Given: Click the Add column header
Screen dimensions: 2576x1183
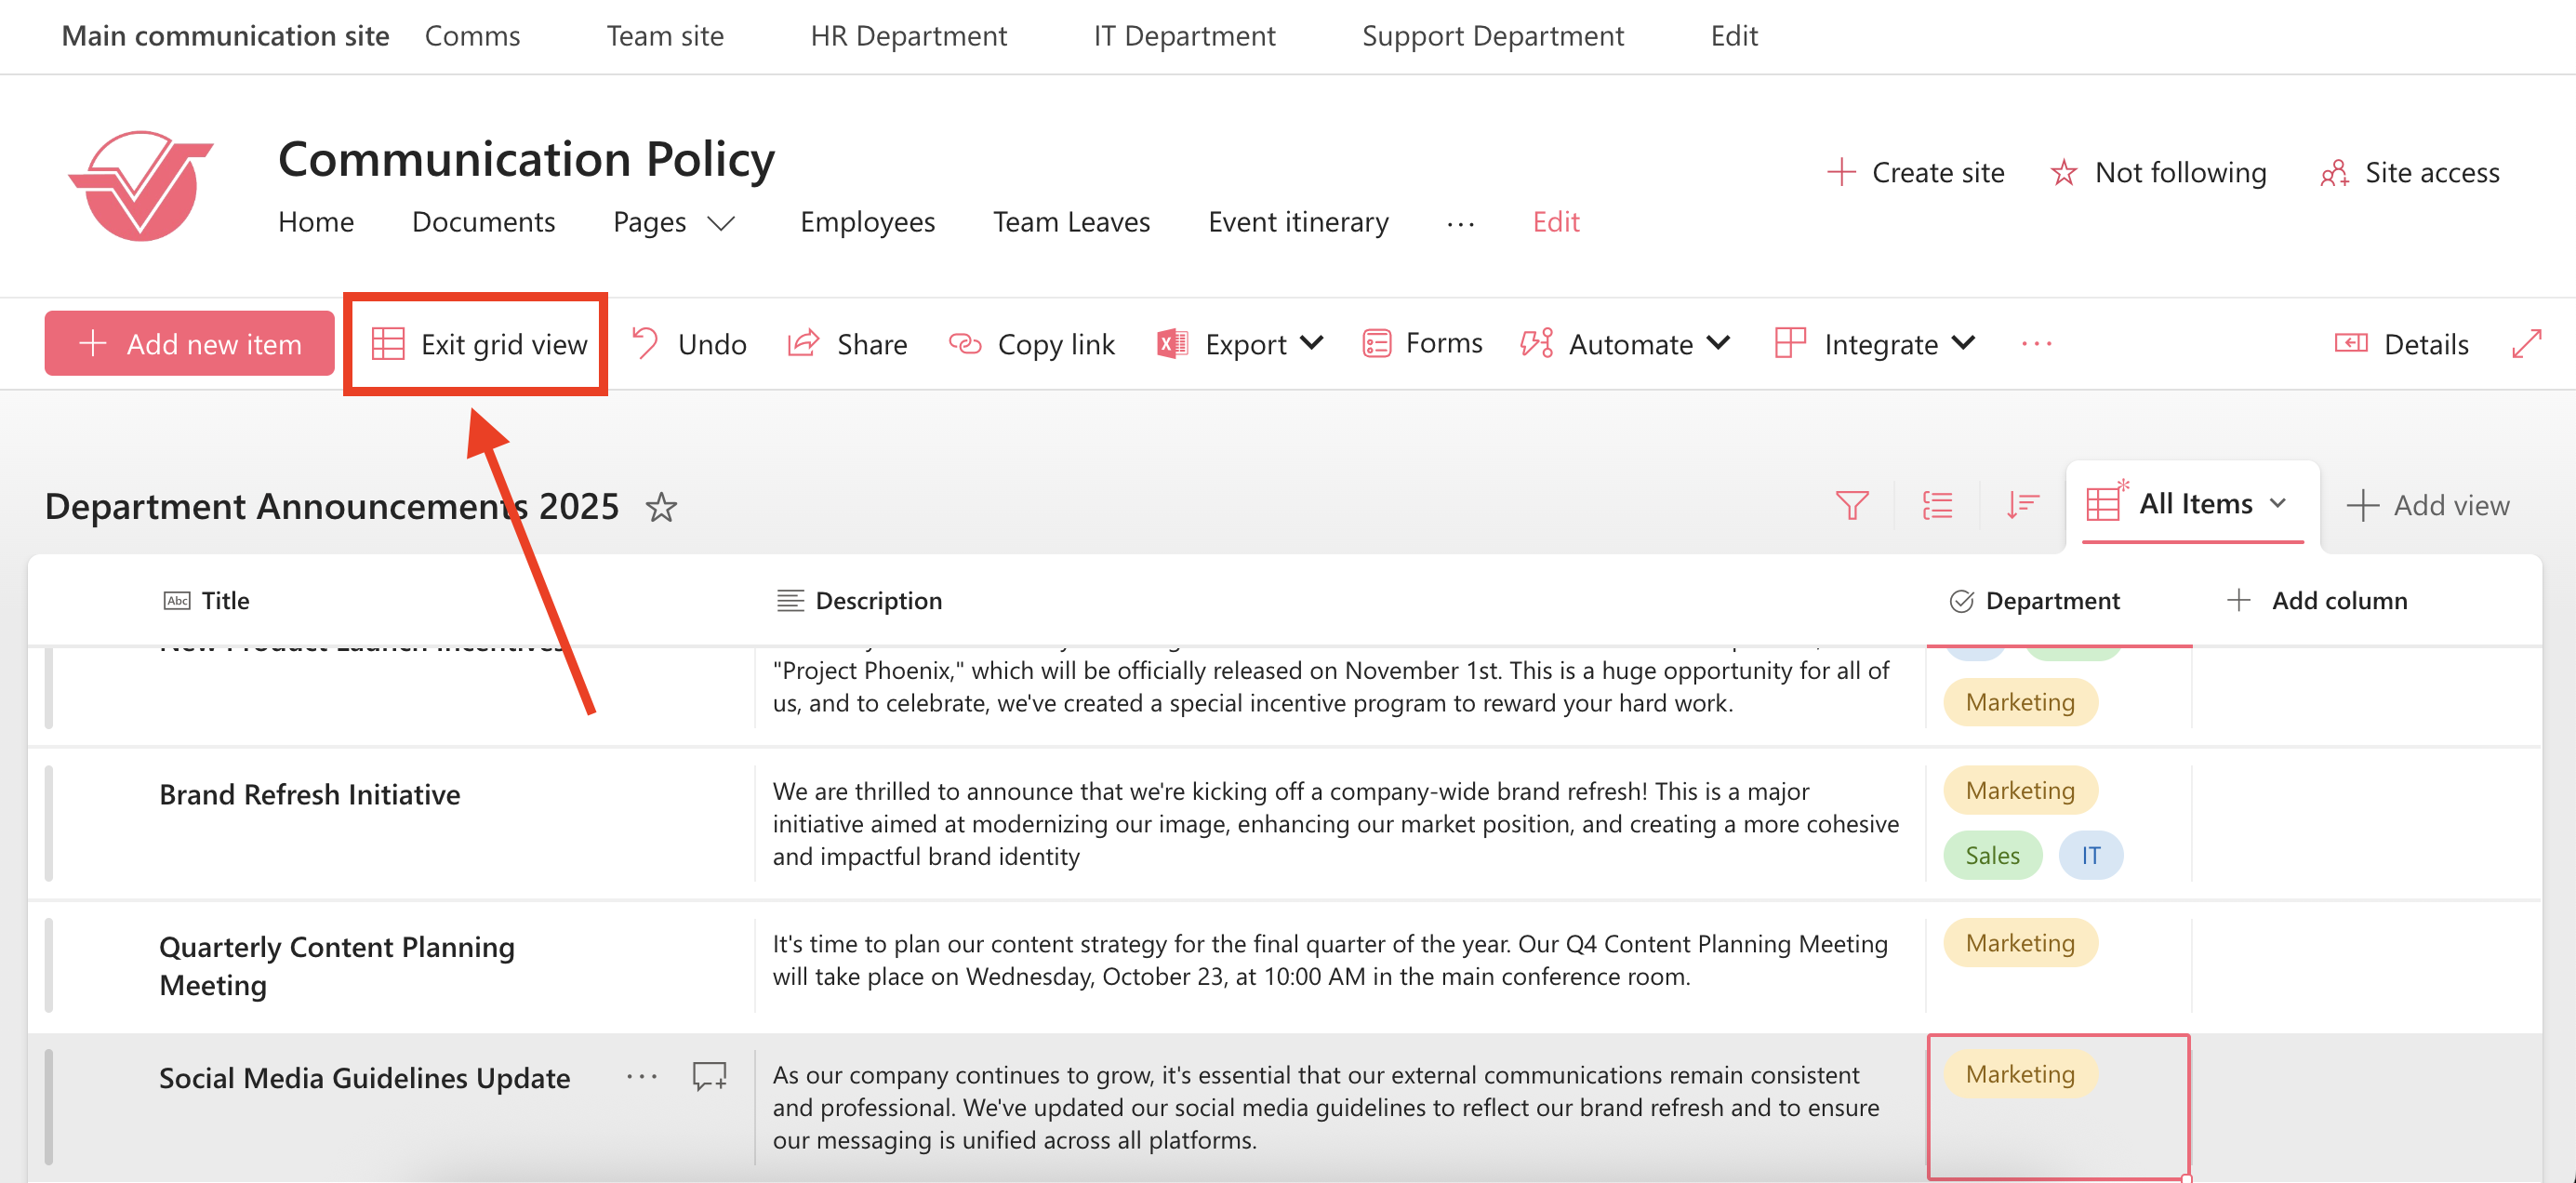Looking at the screenshot, I should (2317, 600).
